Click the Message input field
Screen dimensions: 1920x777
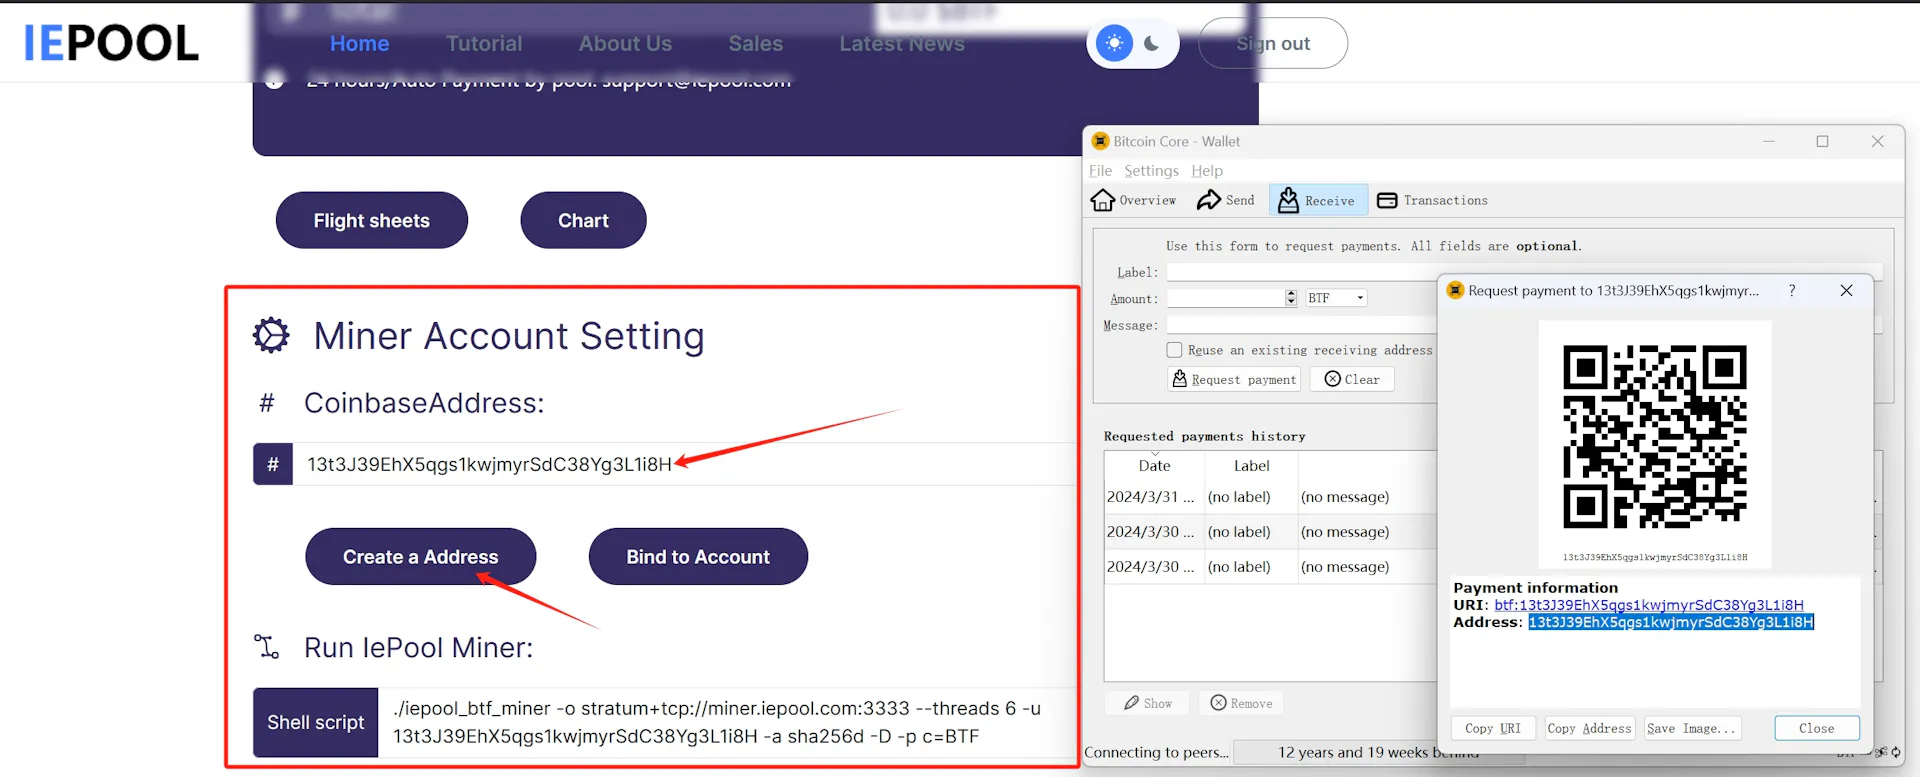[x=1301, y=325]
